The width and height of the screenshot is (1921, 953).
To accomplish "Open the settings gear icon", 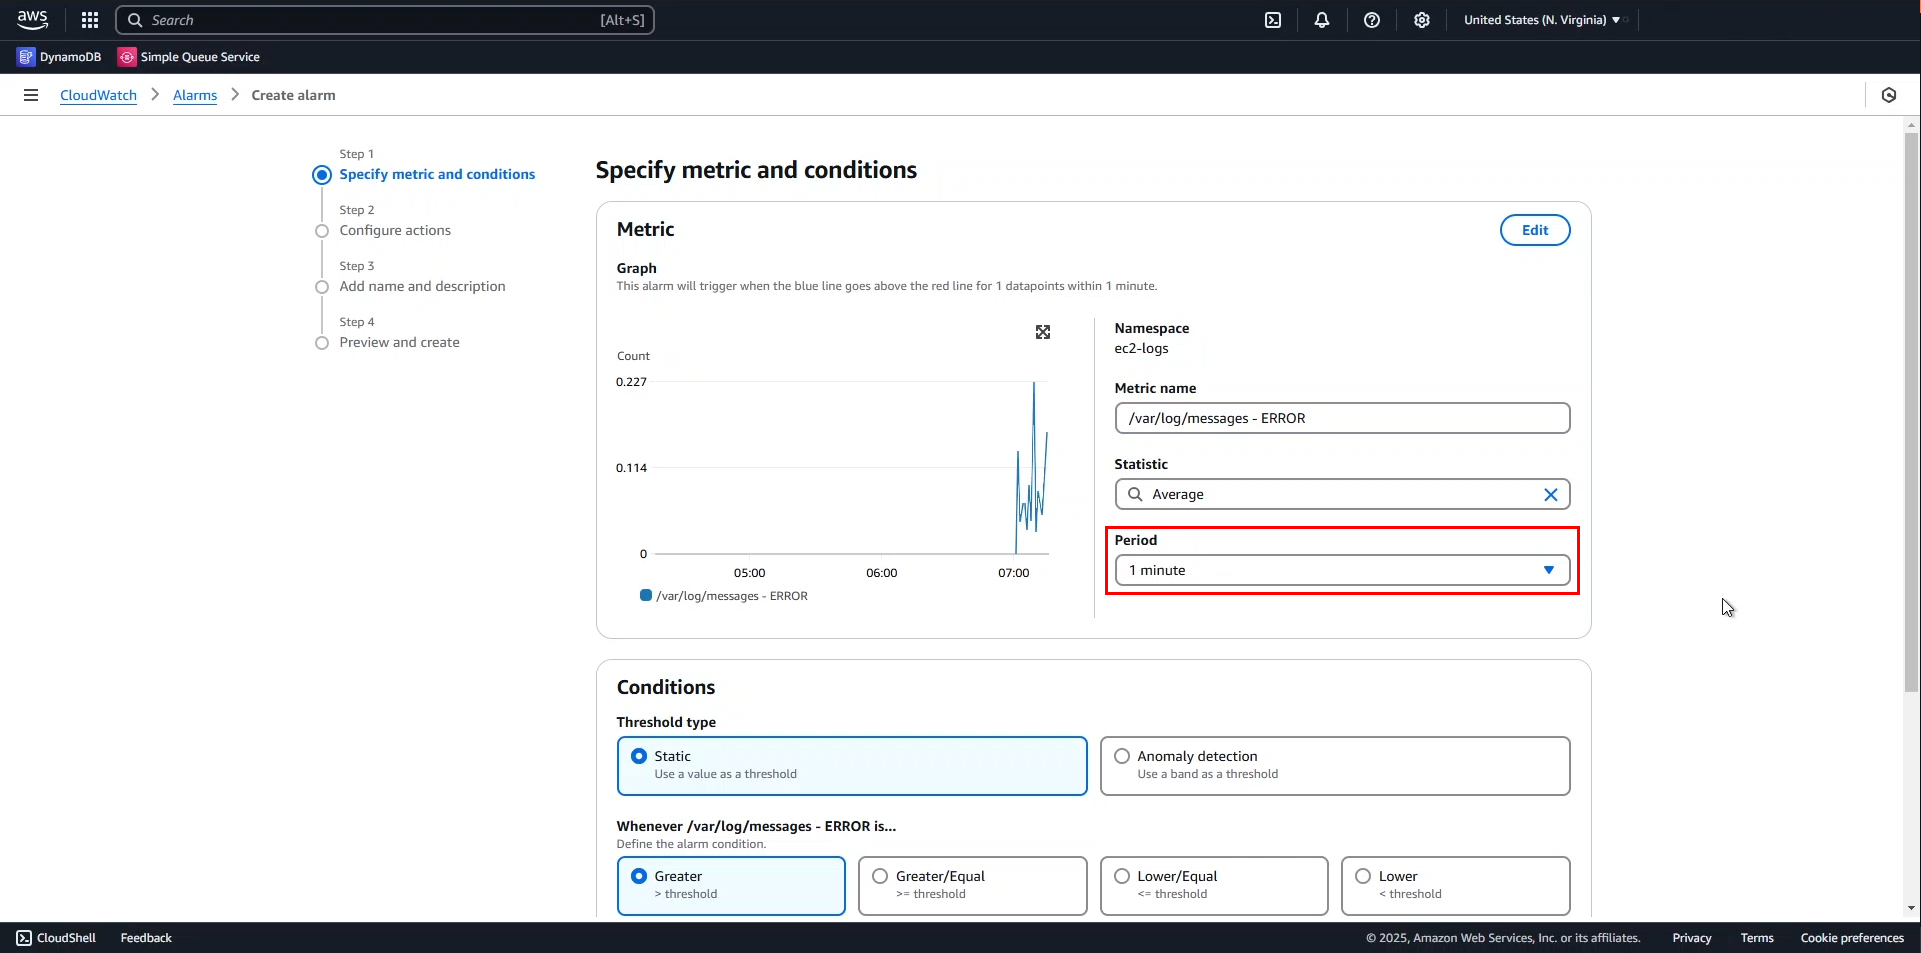I will click(x=1422, y=20).
